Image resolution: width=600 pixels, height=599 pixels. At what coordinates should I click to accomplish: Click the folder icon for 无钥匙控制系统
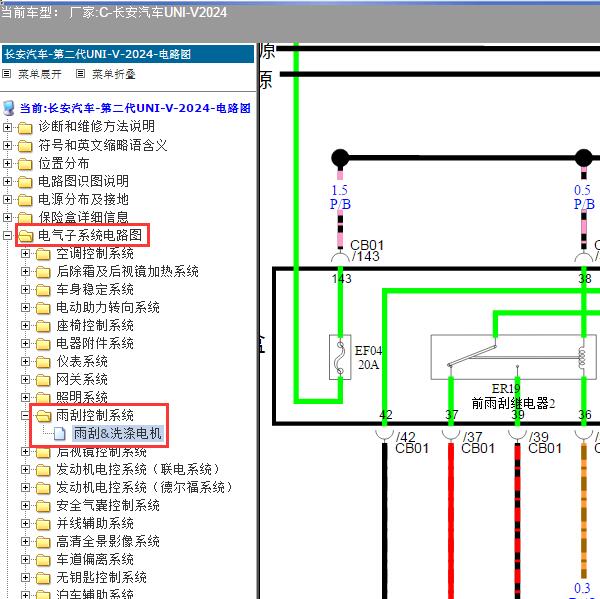tap(43, 578)
